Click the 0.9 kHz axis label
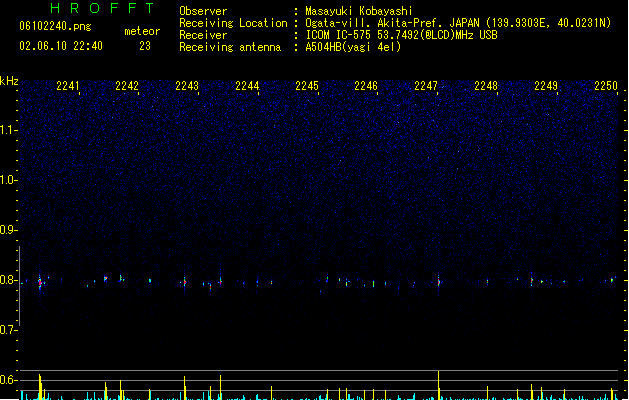 click(8, 230)
